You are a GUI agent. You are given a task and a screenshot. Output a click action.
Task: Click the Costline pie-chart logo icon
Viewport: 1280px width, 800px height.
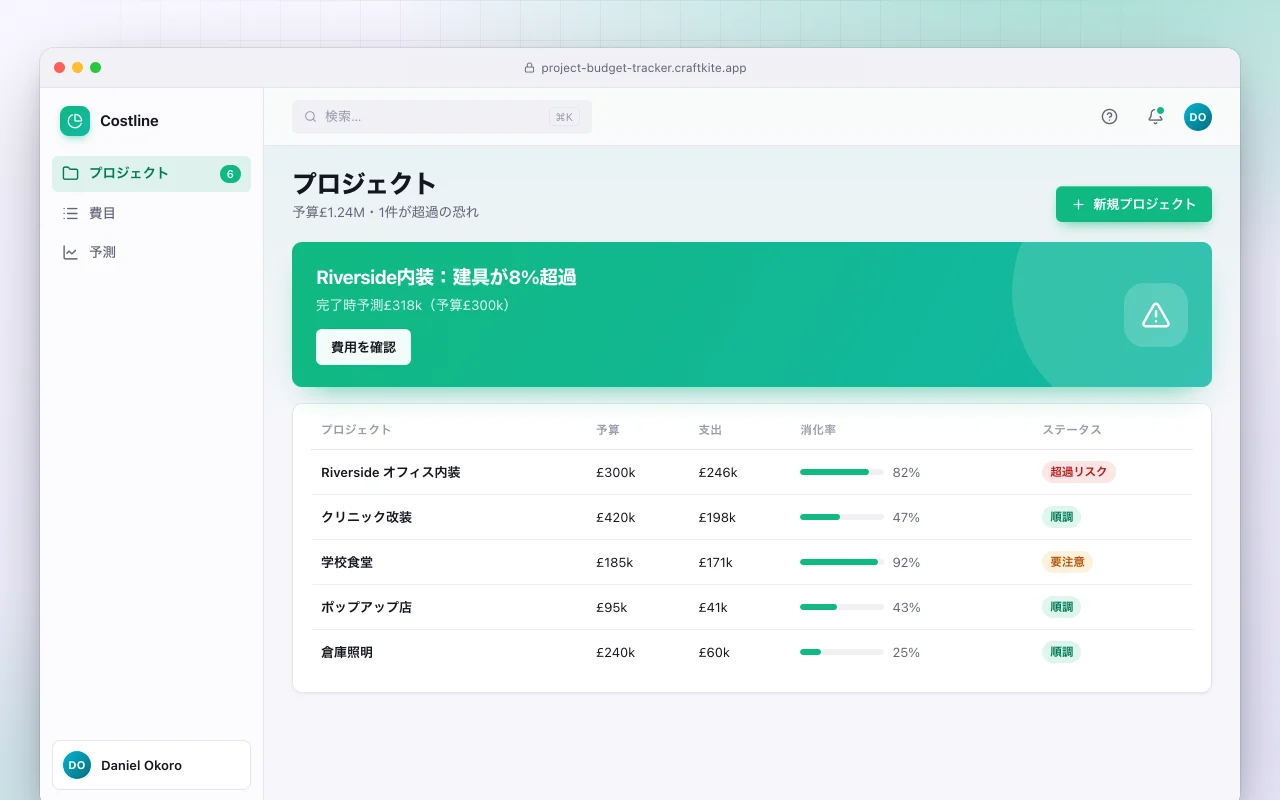point(75,121)
